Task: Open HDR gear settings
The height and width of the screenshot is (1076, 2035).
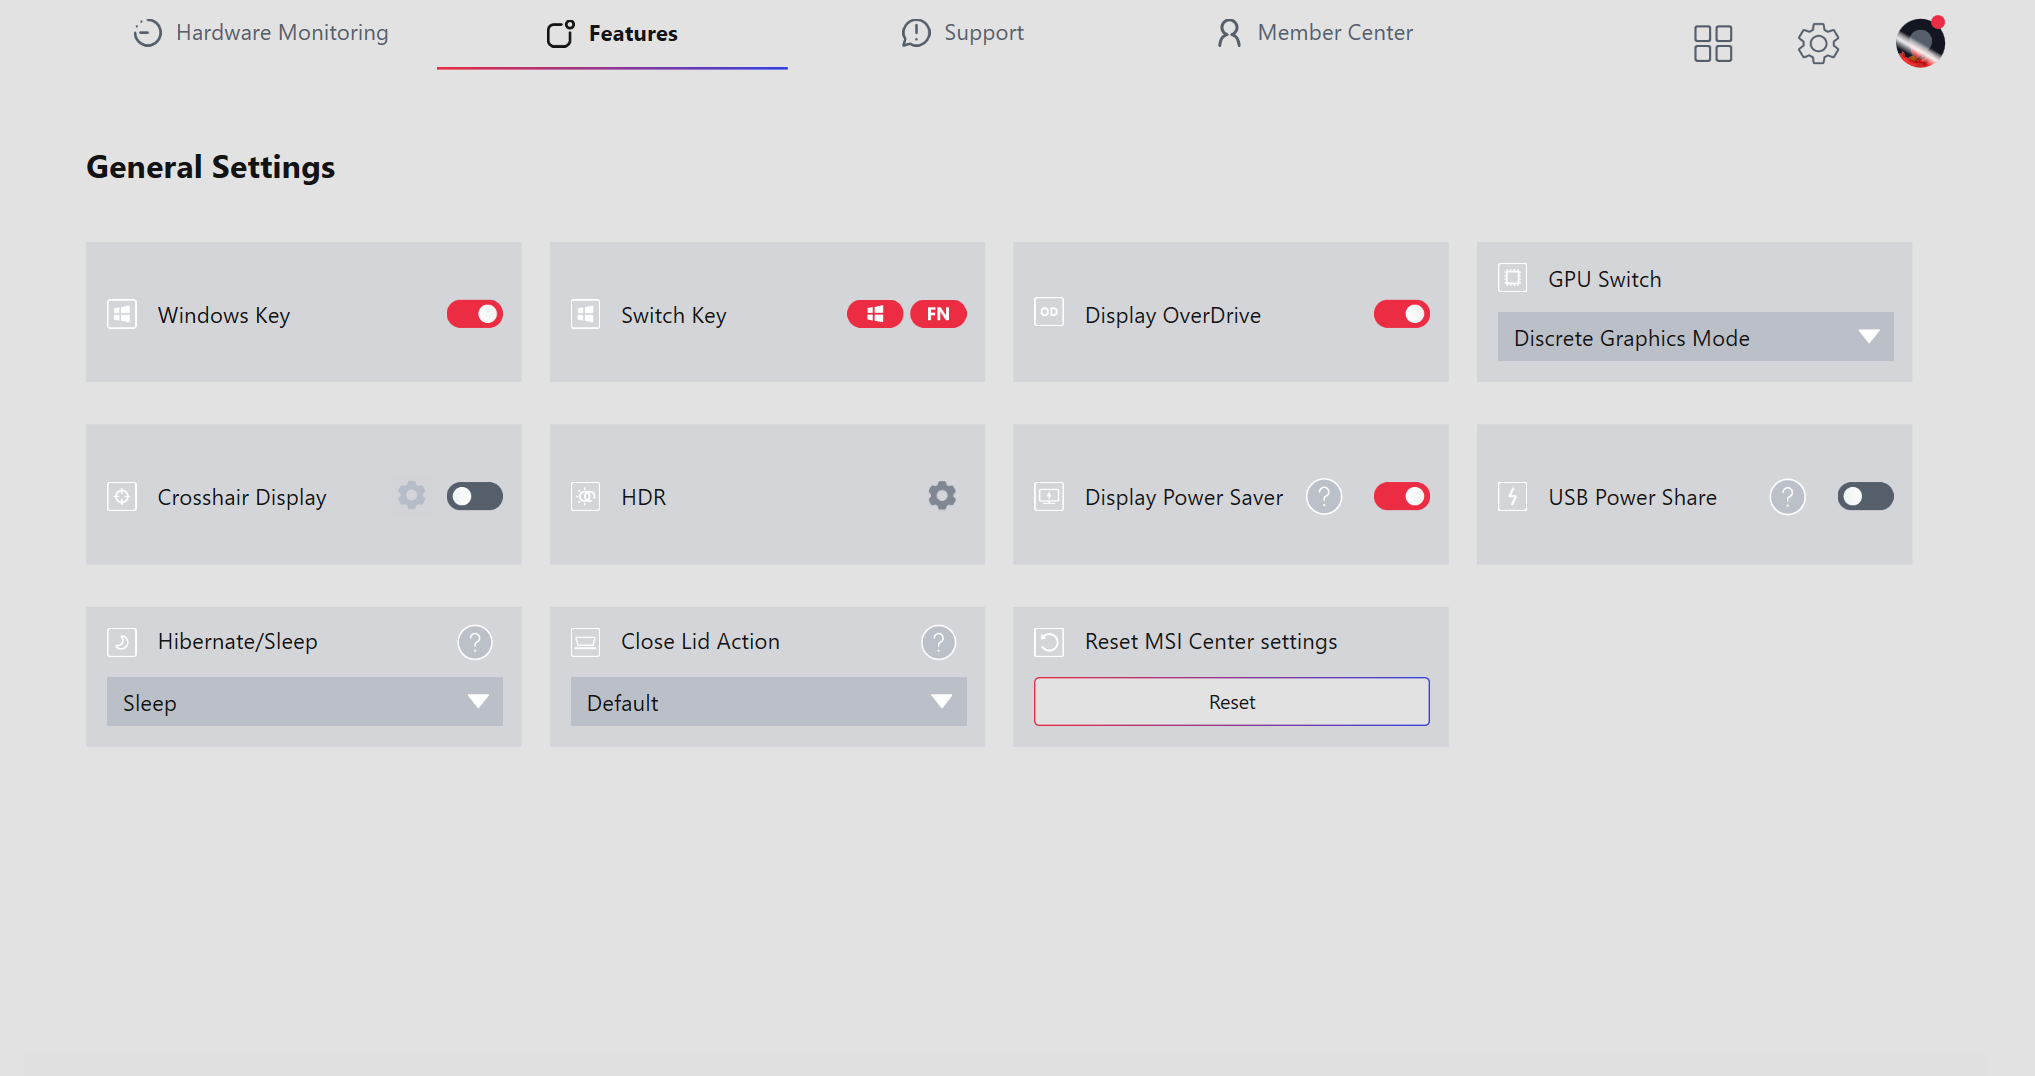Action: tap(942, 495)
